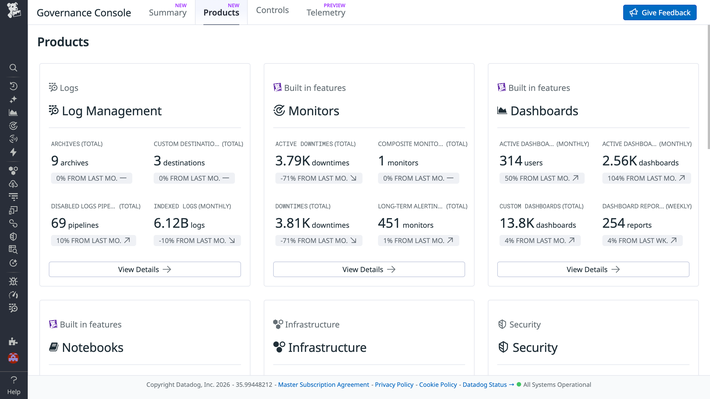Go to the Telemetry preview tab
Image resolution: width=710 pixels, height=399 pixels.
pos(326,12)
